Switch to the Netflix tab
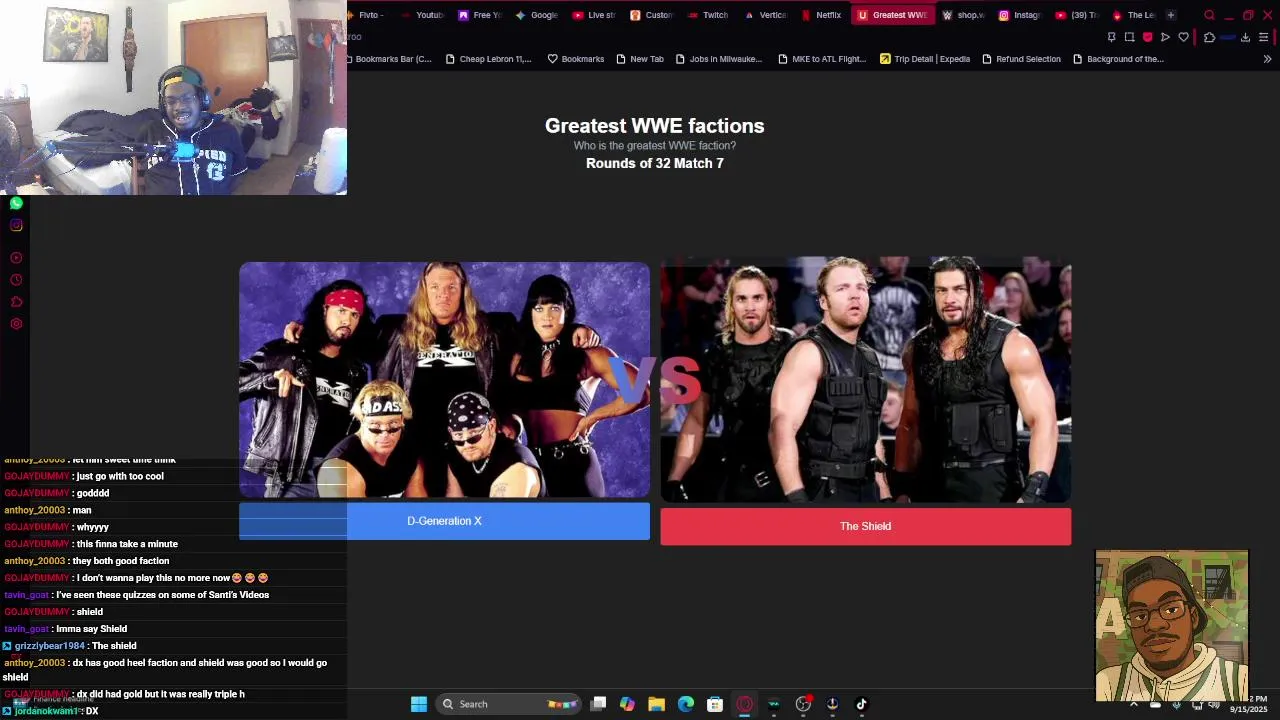The height and width of the screenshot is (720, 1280). pyautogui.click(x=821, y=15)
